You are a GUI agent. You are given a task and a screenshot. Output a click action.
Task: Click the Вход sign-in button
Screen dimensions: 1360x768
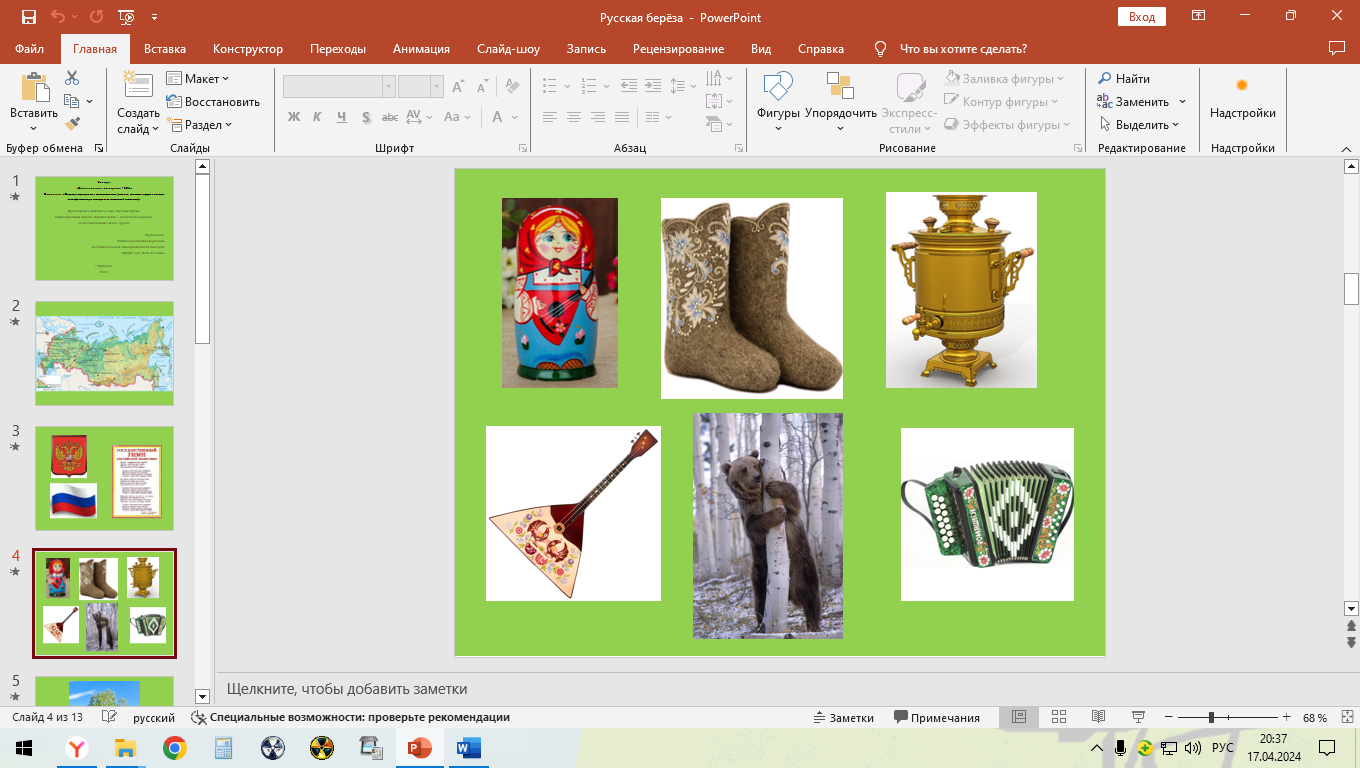pos(1142,16)
